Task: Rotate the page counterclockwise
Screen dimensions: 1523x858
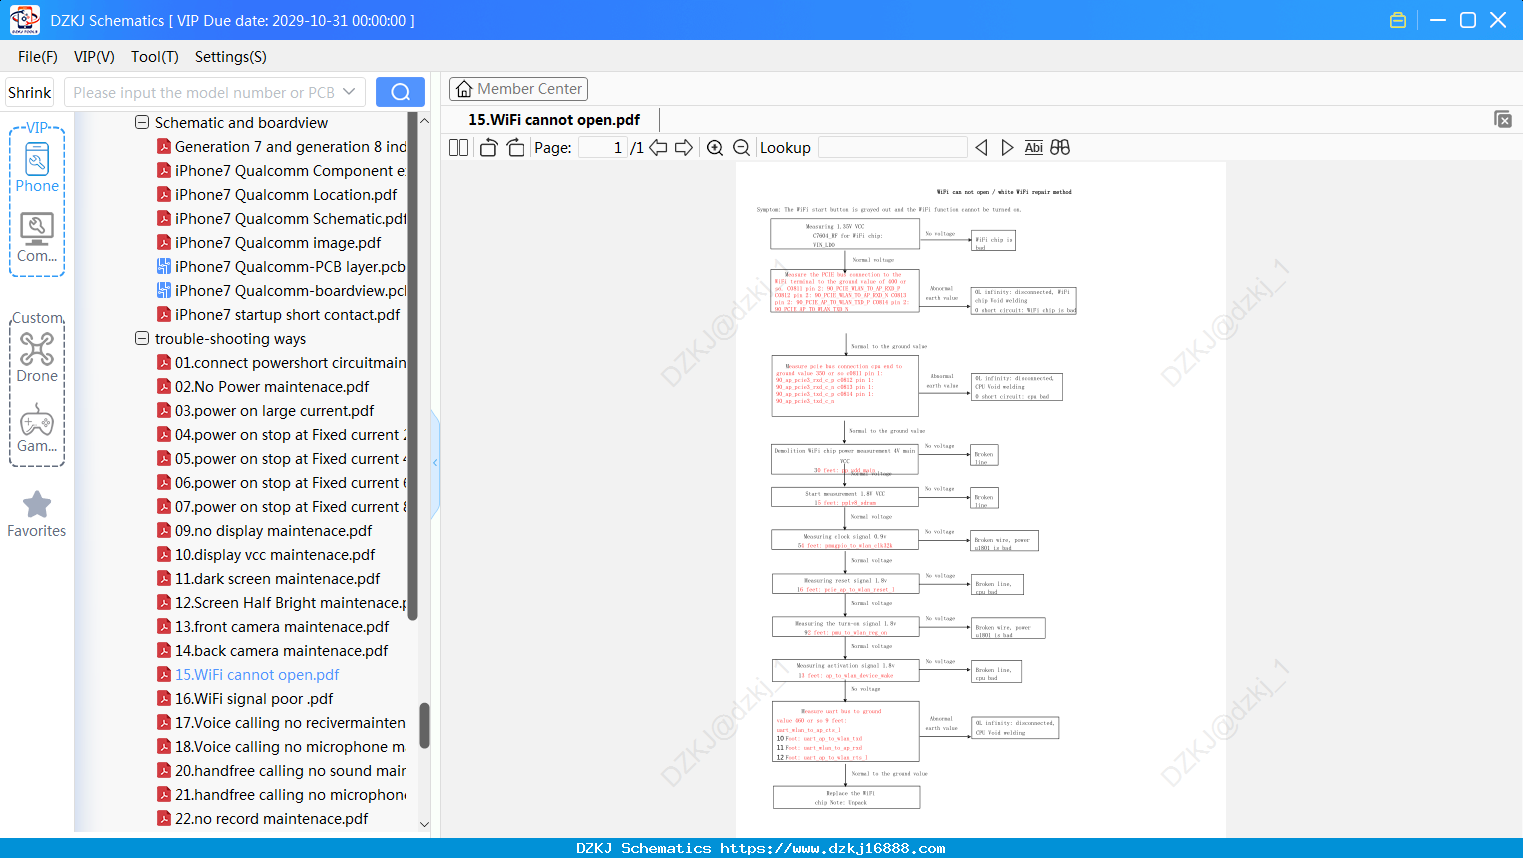Action: [x=488, y=148]
